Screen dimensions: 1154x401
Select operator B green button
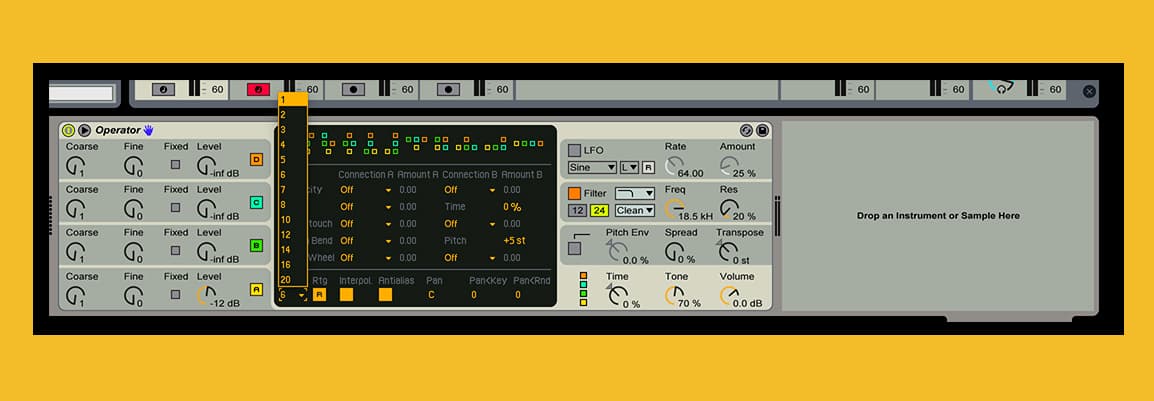coord(256,246)
